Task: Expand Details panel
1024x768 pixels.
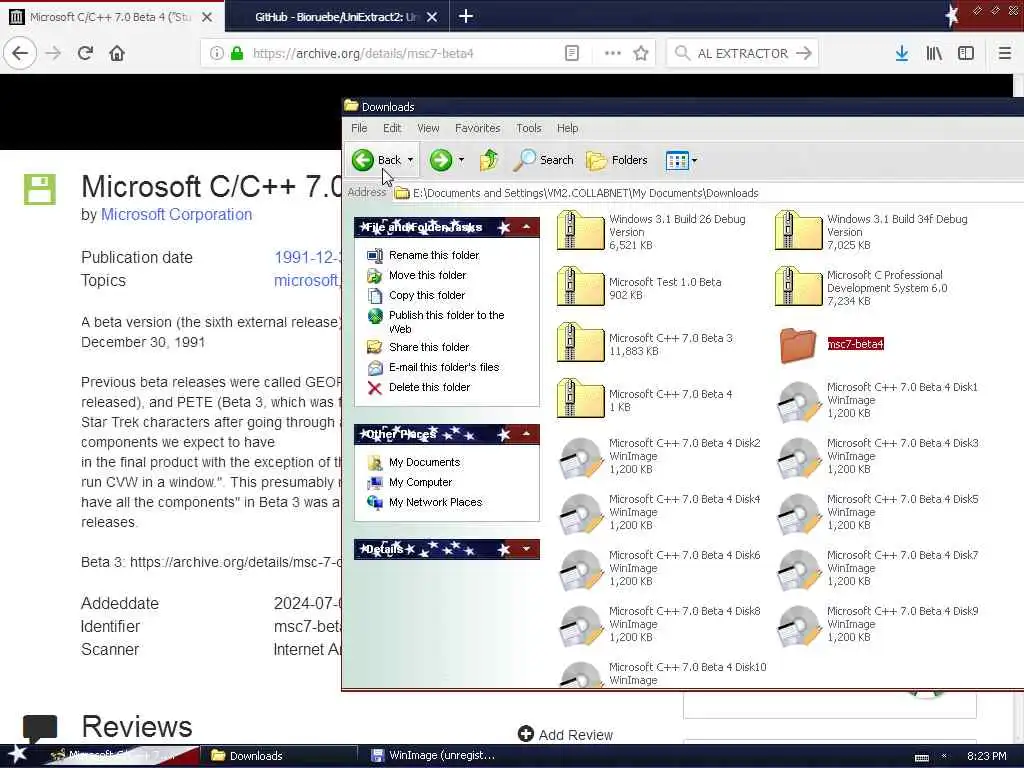Action: pos(526,549)
